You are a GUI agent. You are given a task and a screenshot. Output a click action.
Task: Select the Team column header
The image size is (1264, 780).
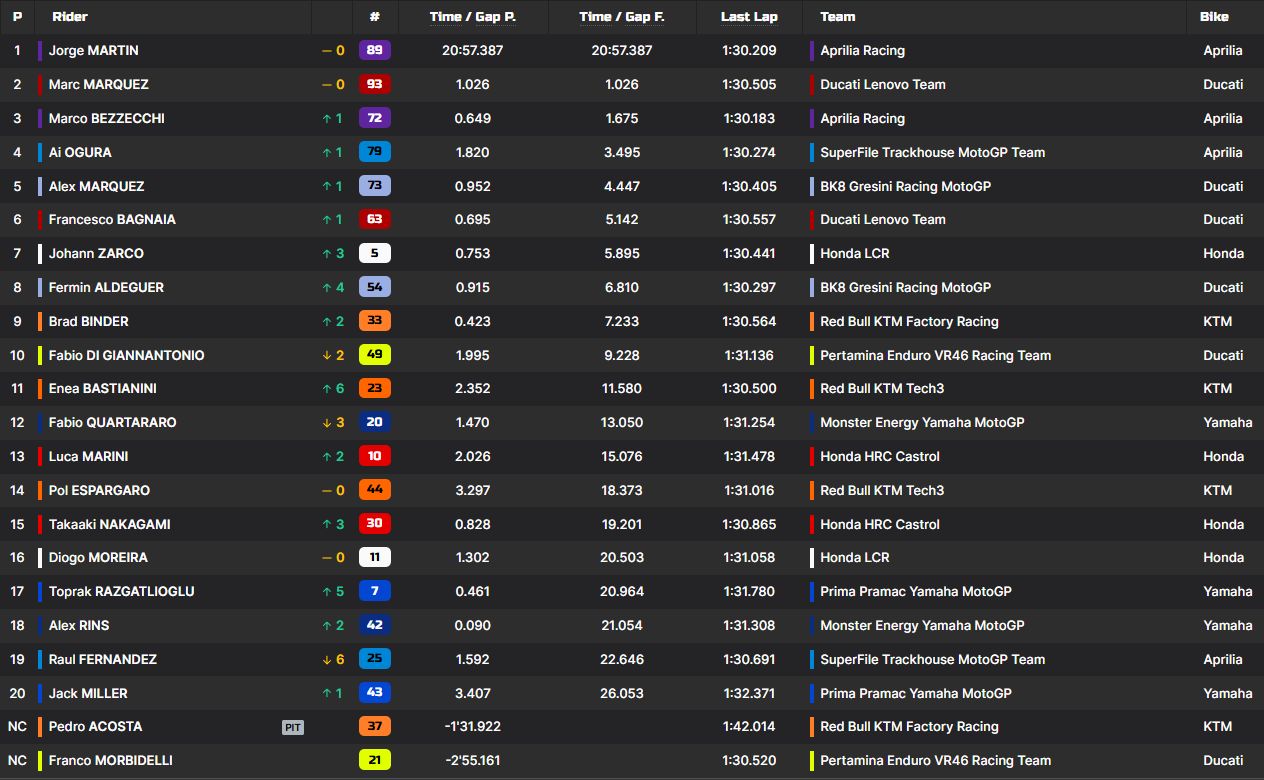[x=837, y=17]
